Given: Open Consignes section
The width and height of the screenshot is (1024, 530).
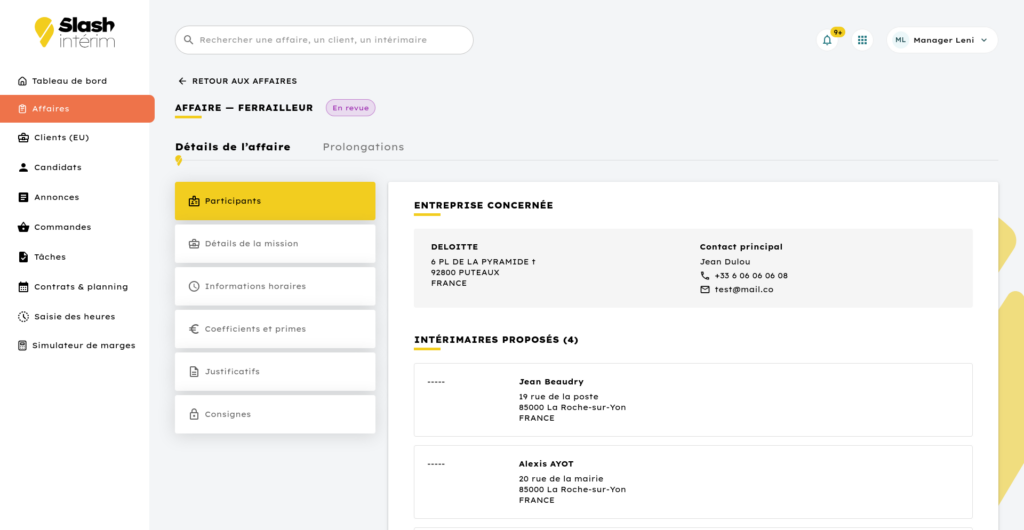Looking at the screenshot, I should [x=275, y=414].
